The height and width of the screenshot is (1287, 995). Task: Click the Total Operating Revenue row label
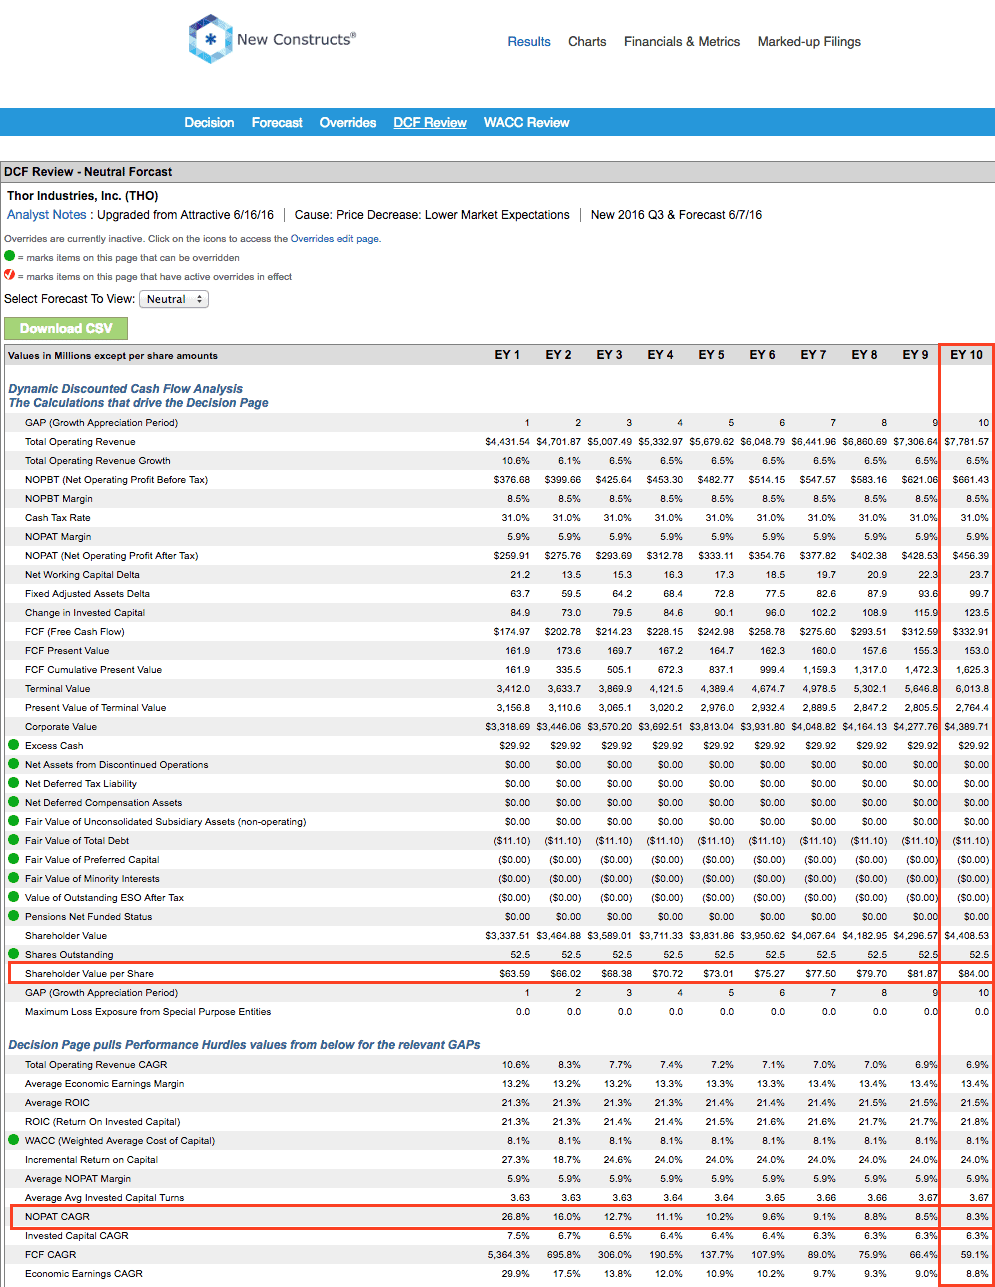[x=80, y=442]
